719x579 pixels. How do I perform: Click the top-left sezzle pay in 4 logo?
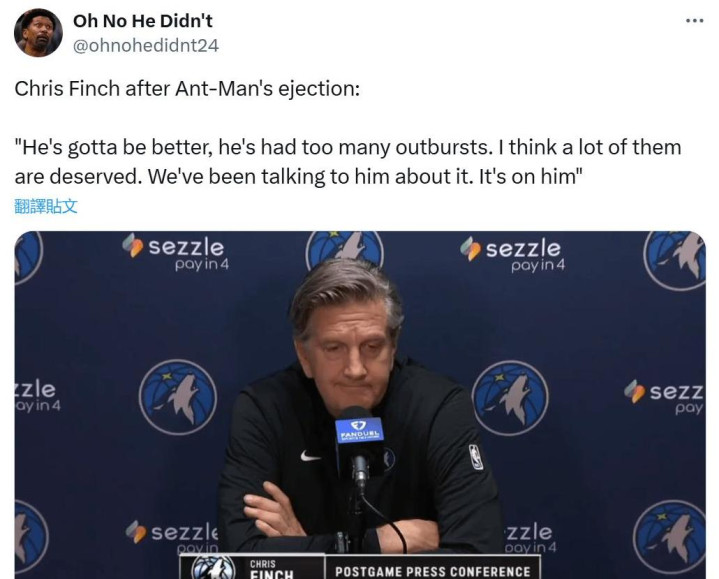pos(176,252)
